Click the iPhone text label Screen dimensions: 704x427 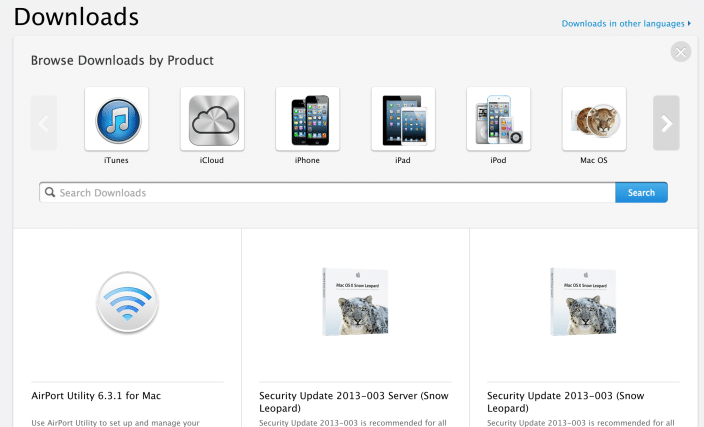point(307,160)
